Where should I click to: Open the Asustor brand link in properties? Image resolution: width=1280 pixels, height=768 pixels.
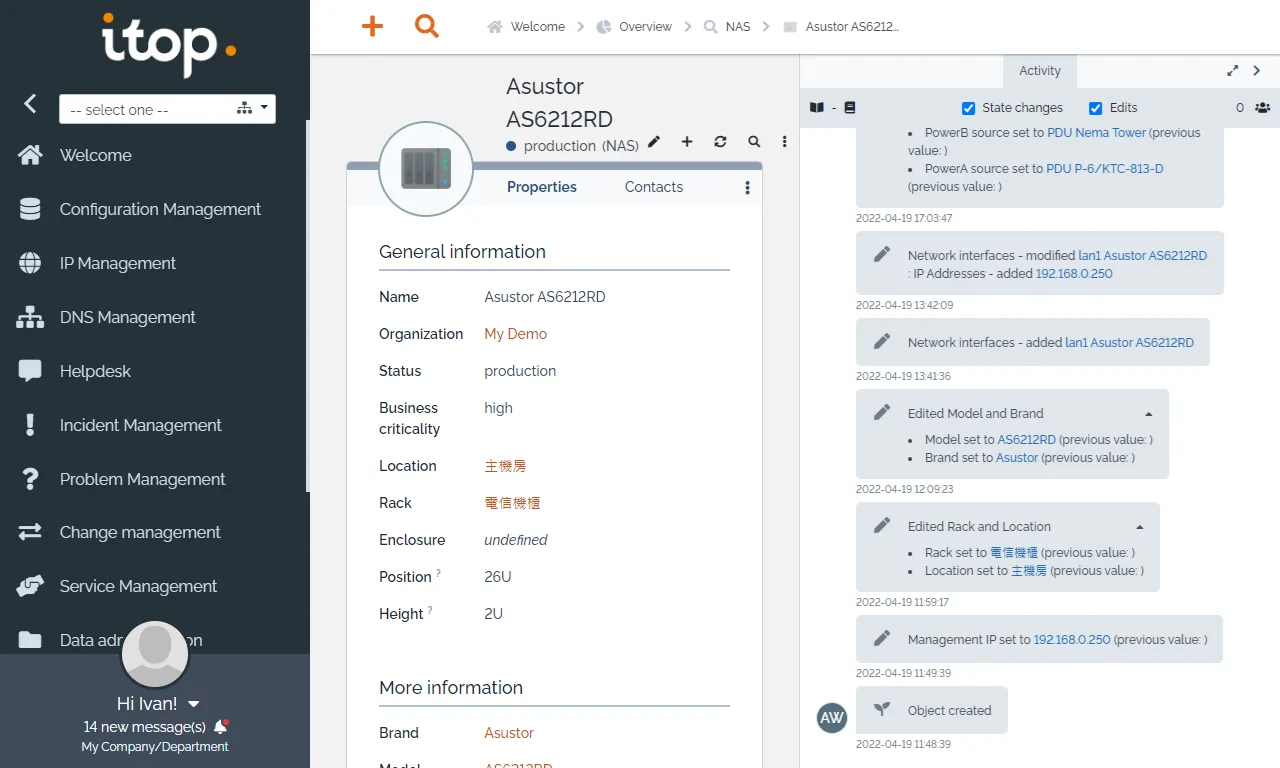pos(509,733)
